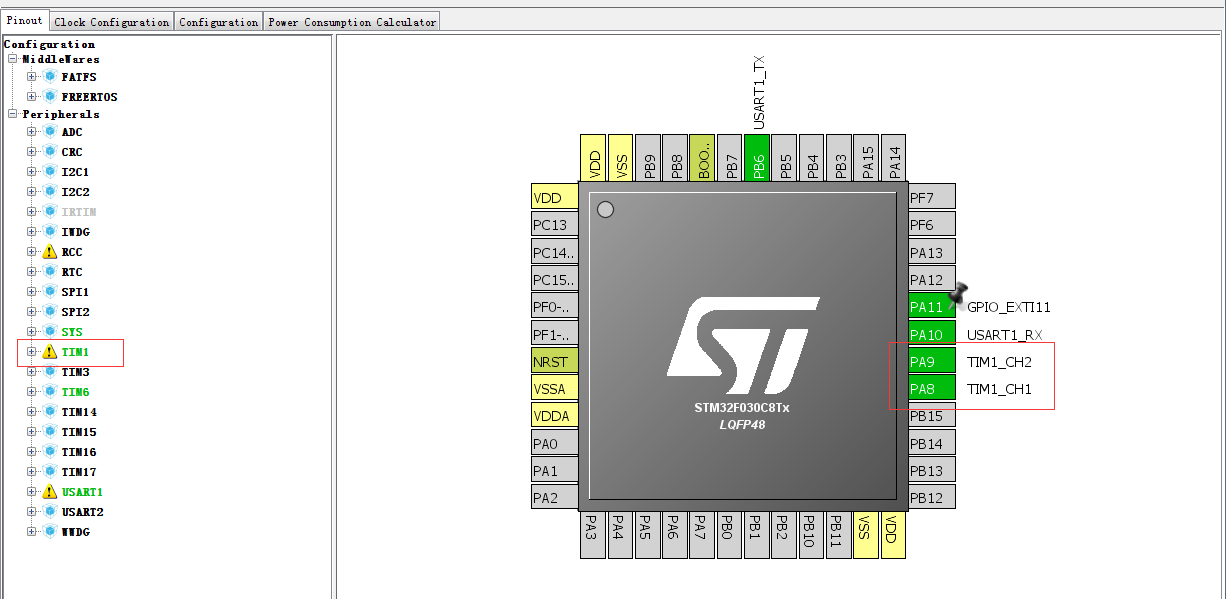Click the ADC peripheral cube icon

[50, 132]
